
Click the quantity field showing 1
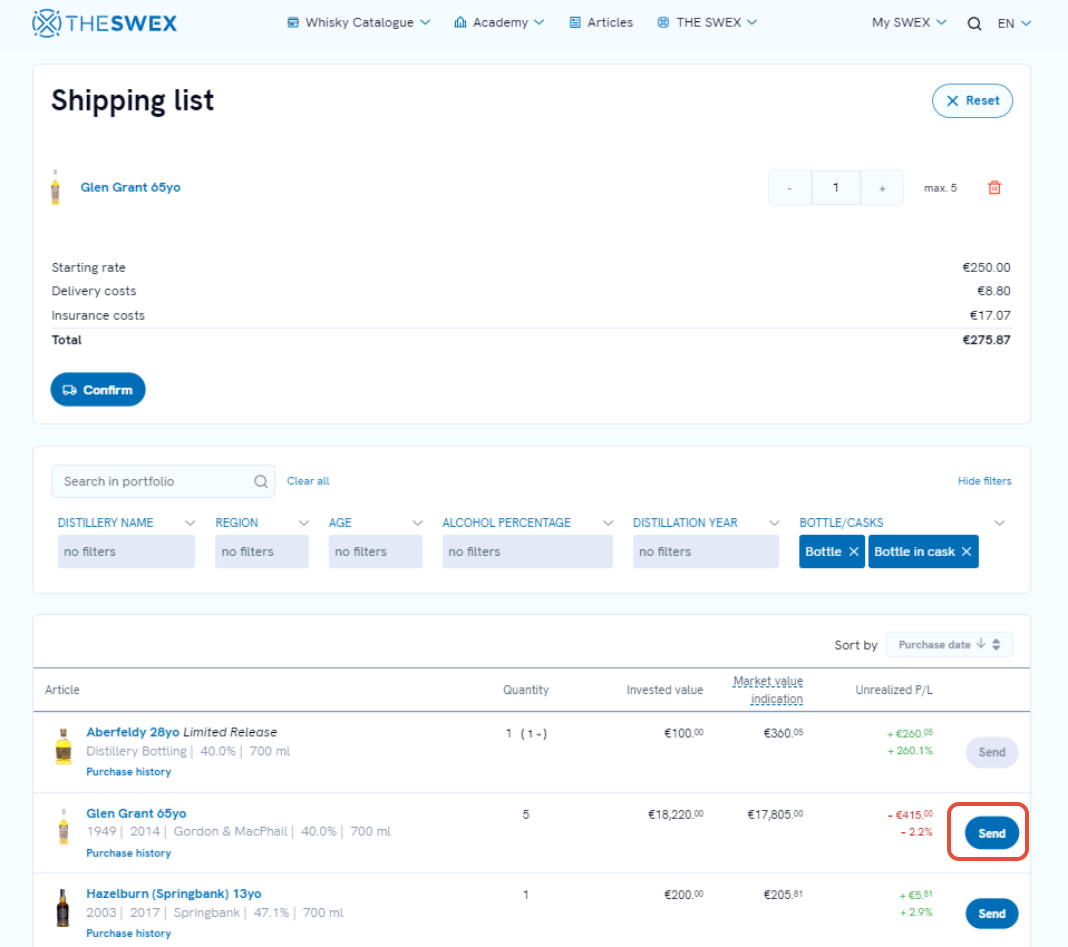[x=836, y=188]
